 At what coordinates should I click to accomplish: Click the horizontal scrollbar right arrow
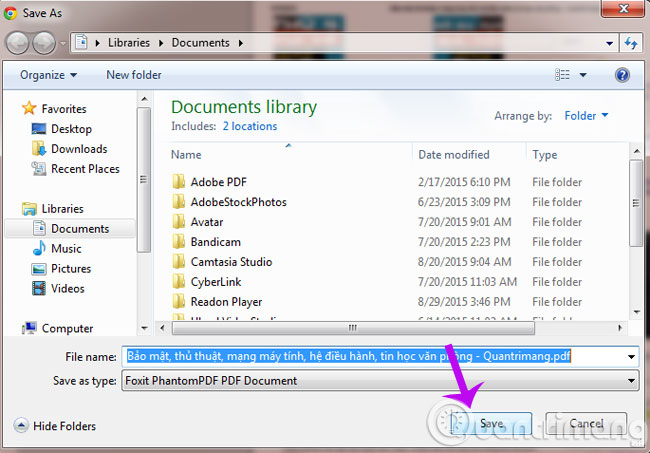tap(620, 328)
